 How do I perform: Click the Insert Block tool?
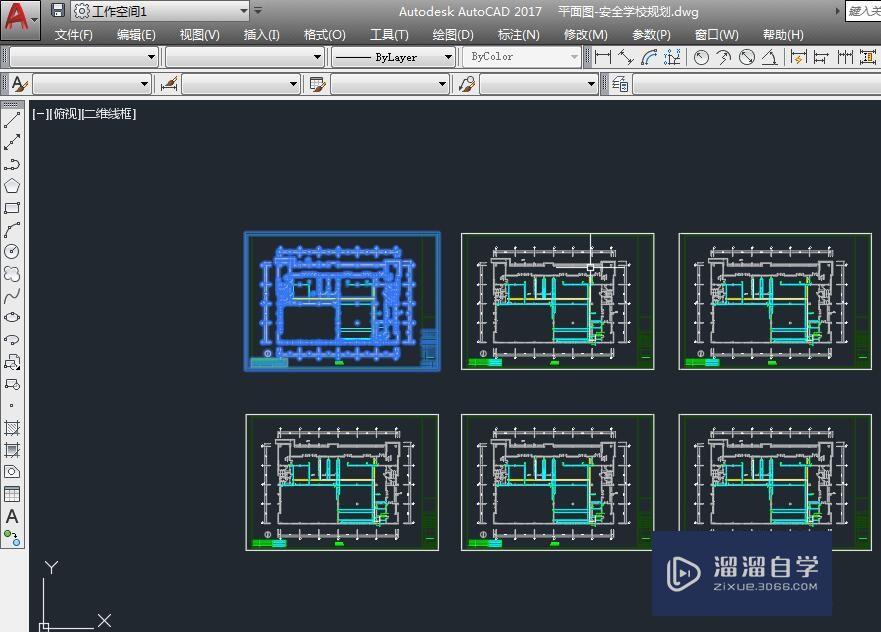[x=12, y=362]
